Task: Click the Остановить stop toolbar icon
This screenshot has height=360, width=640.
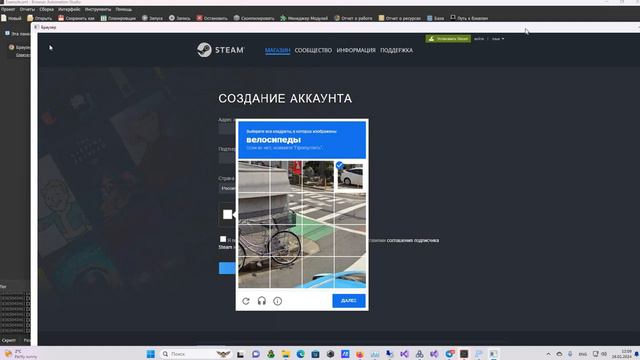Action: point(212,18)
